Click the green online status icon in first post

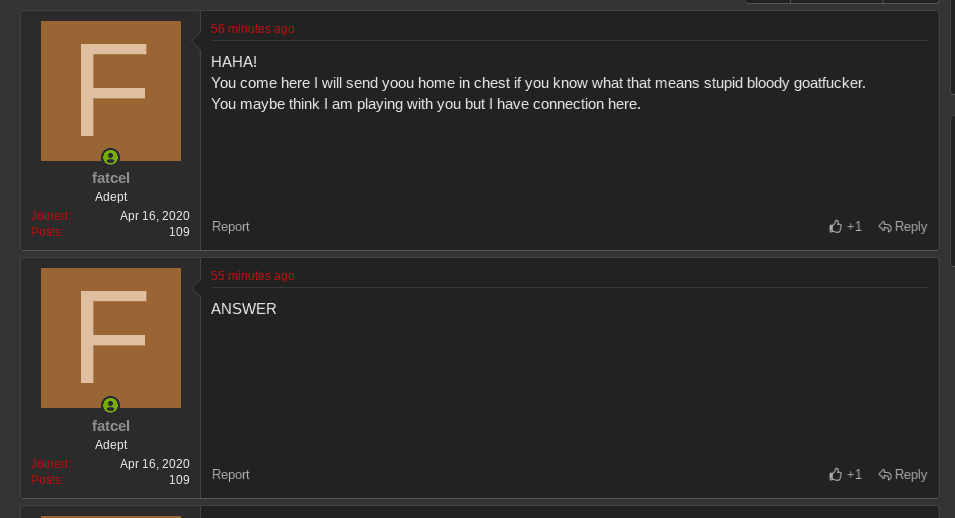111,157
